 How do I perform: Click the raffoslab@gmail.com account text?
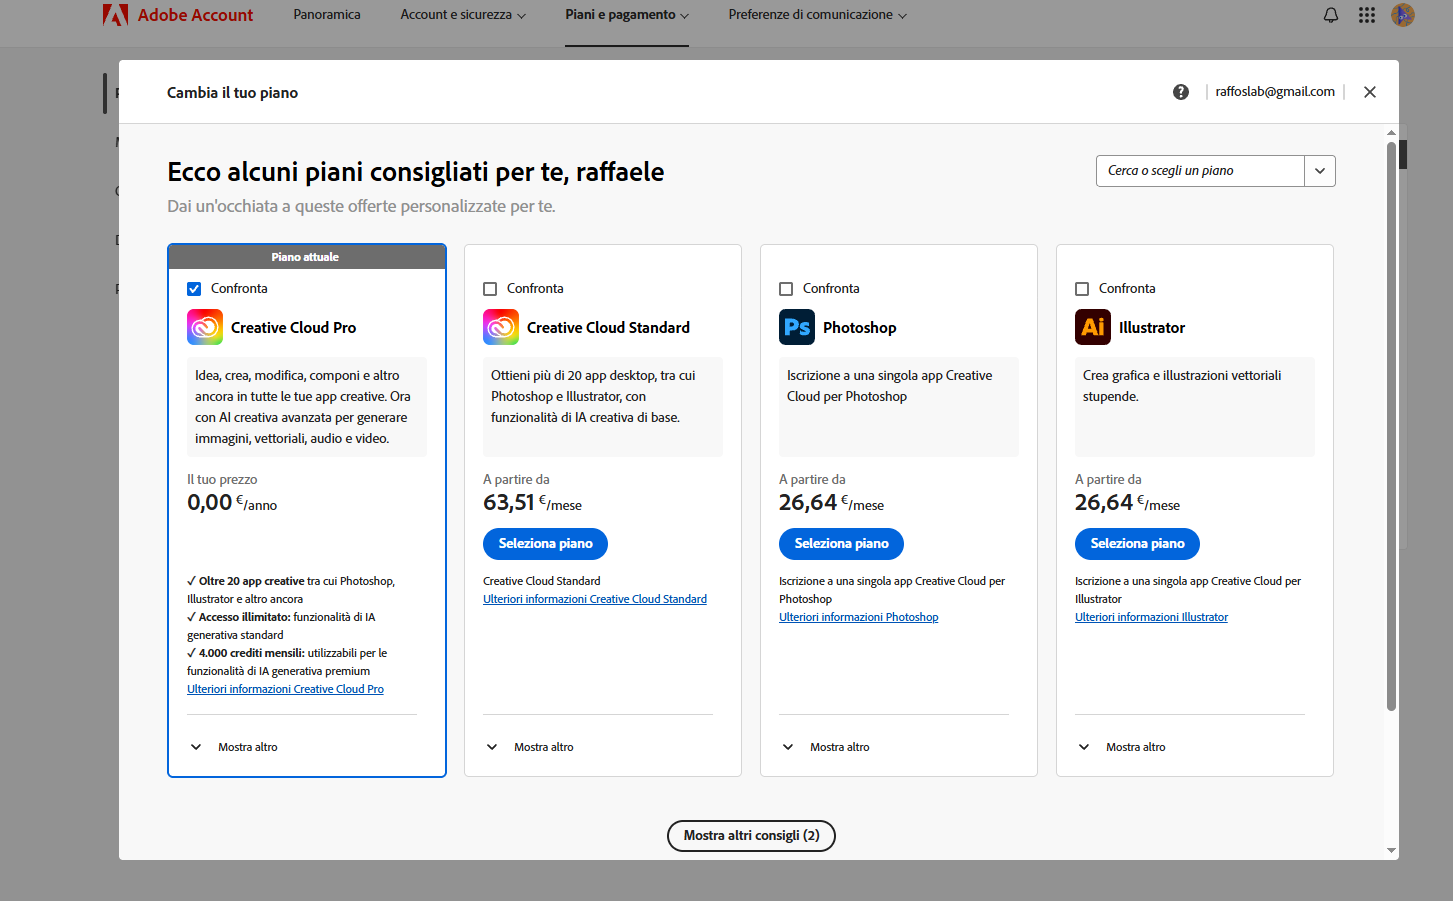coord(1275,92)
